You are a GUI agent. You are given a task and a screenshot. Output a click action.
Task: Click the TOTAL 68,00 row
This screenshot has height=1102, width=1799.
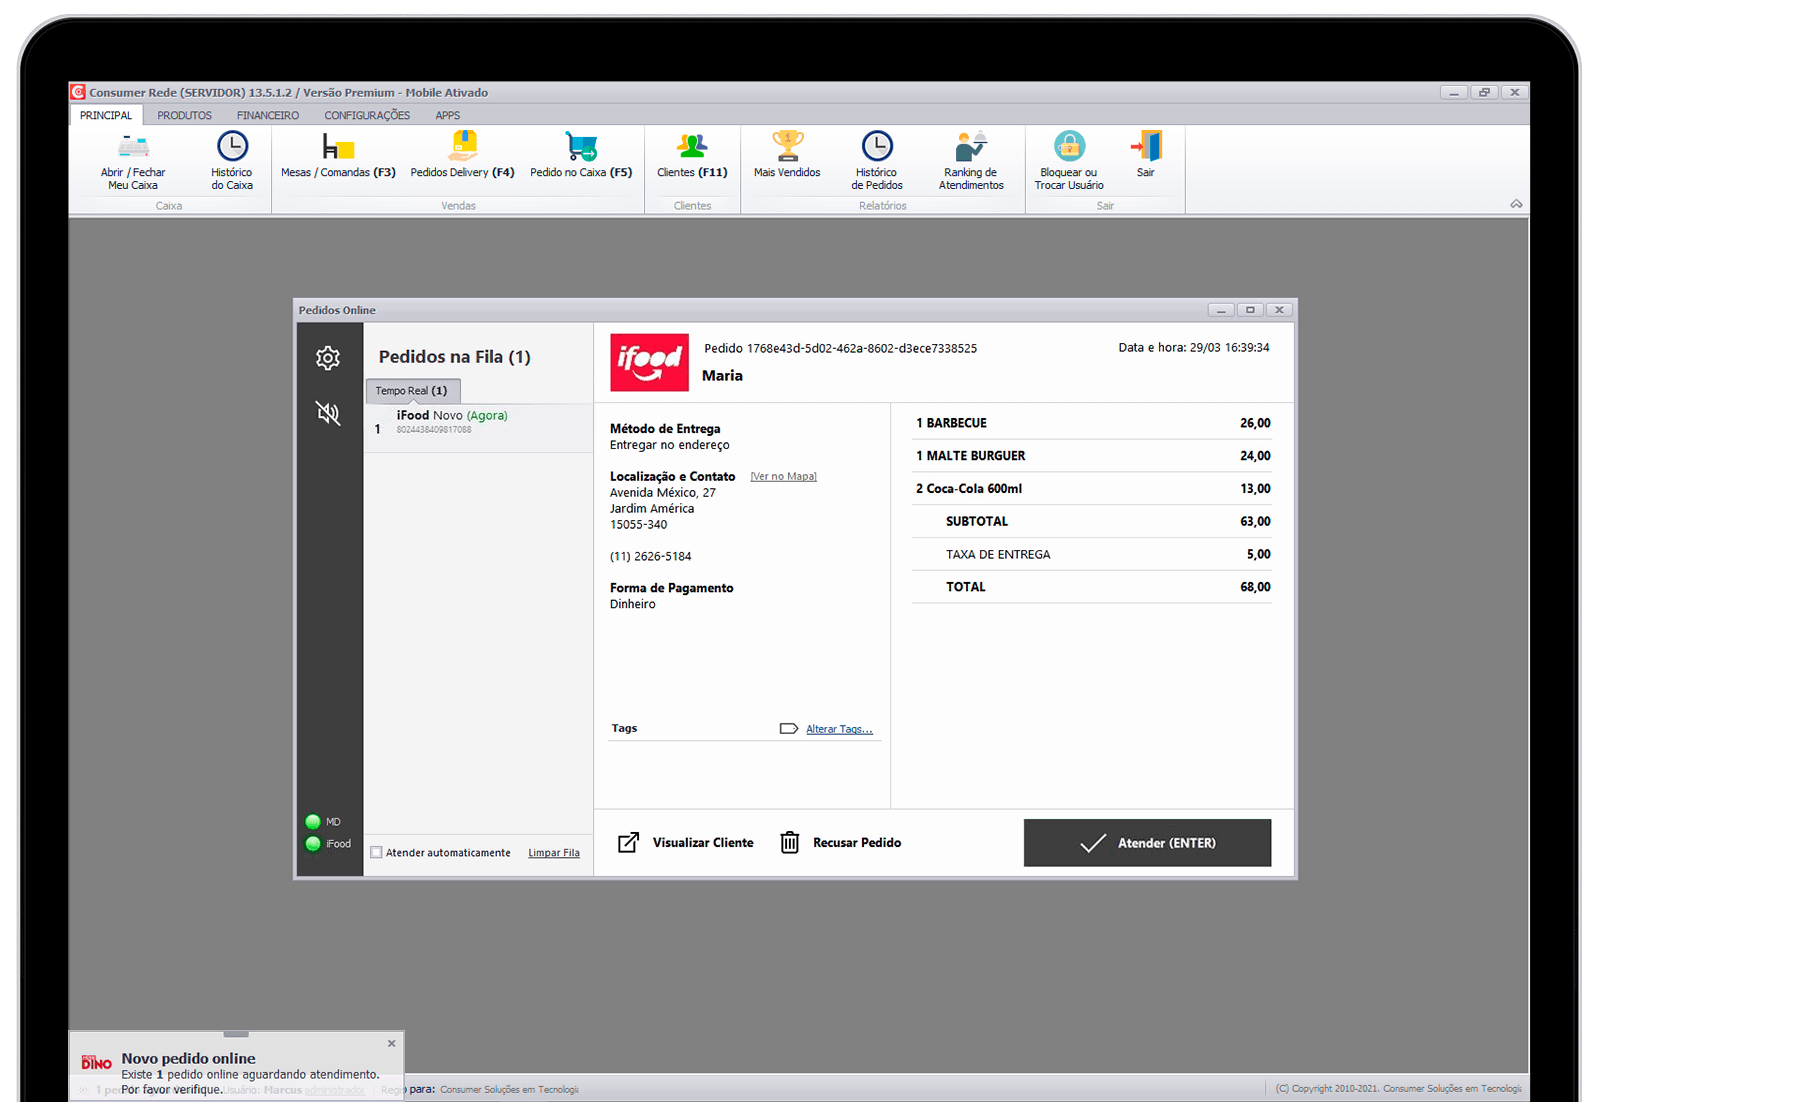pyautogui.click(x=1092, y=587)
